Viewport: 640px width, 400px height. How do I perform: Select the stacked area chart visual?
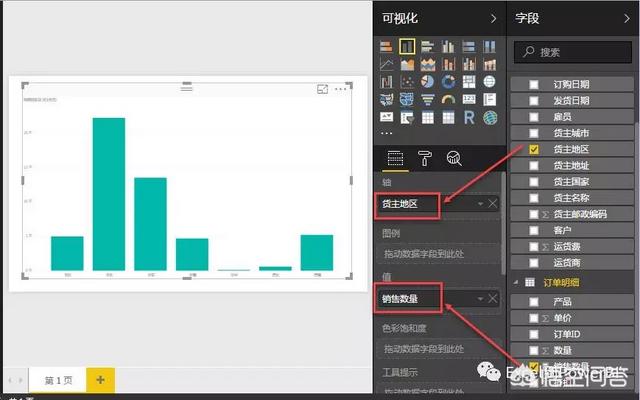tap(427, 64)
